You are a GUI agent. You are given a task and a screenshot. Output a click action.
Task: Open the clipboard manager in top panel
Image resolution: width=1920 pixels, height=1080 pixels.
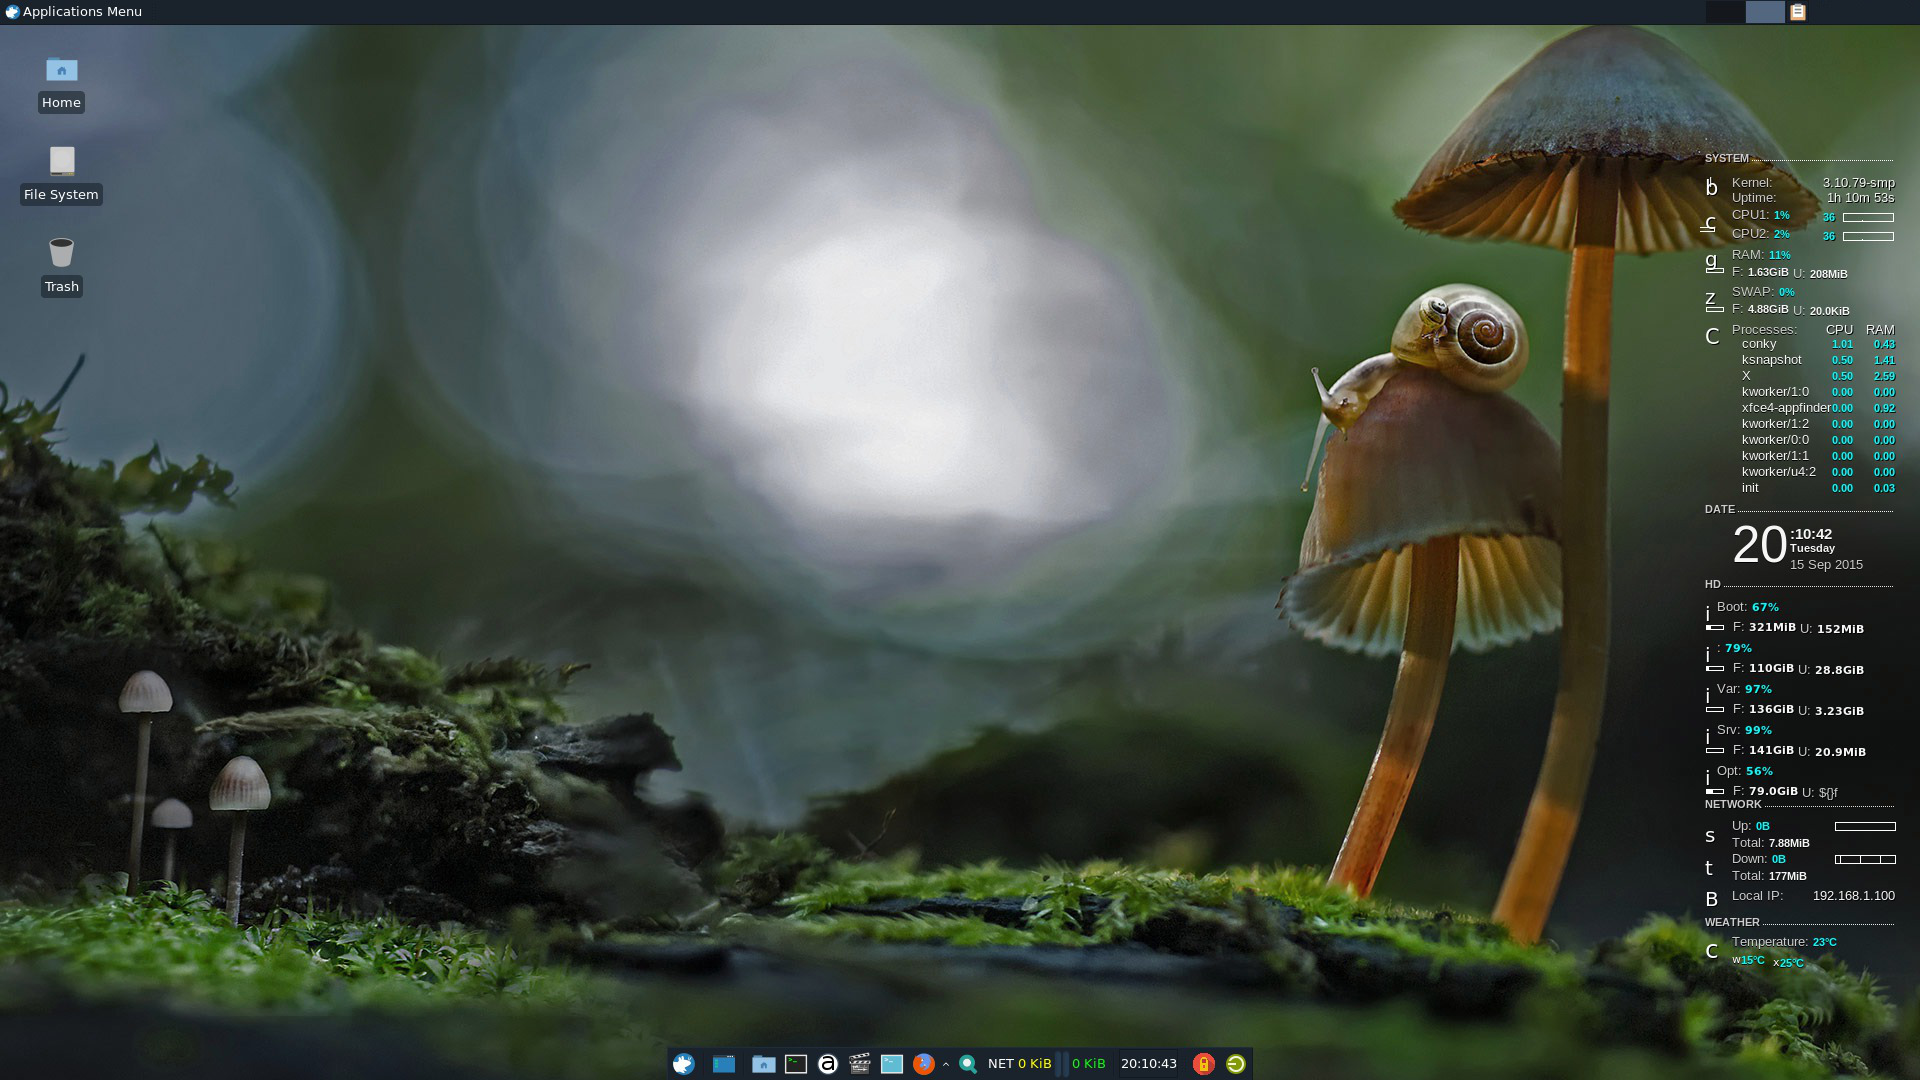pyautogui.click(x=1798, y=12)
